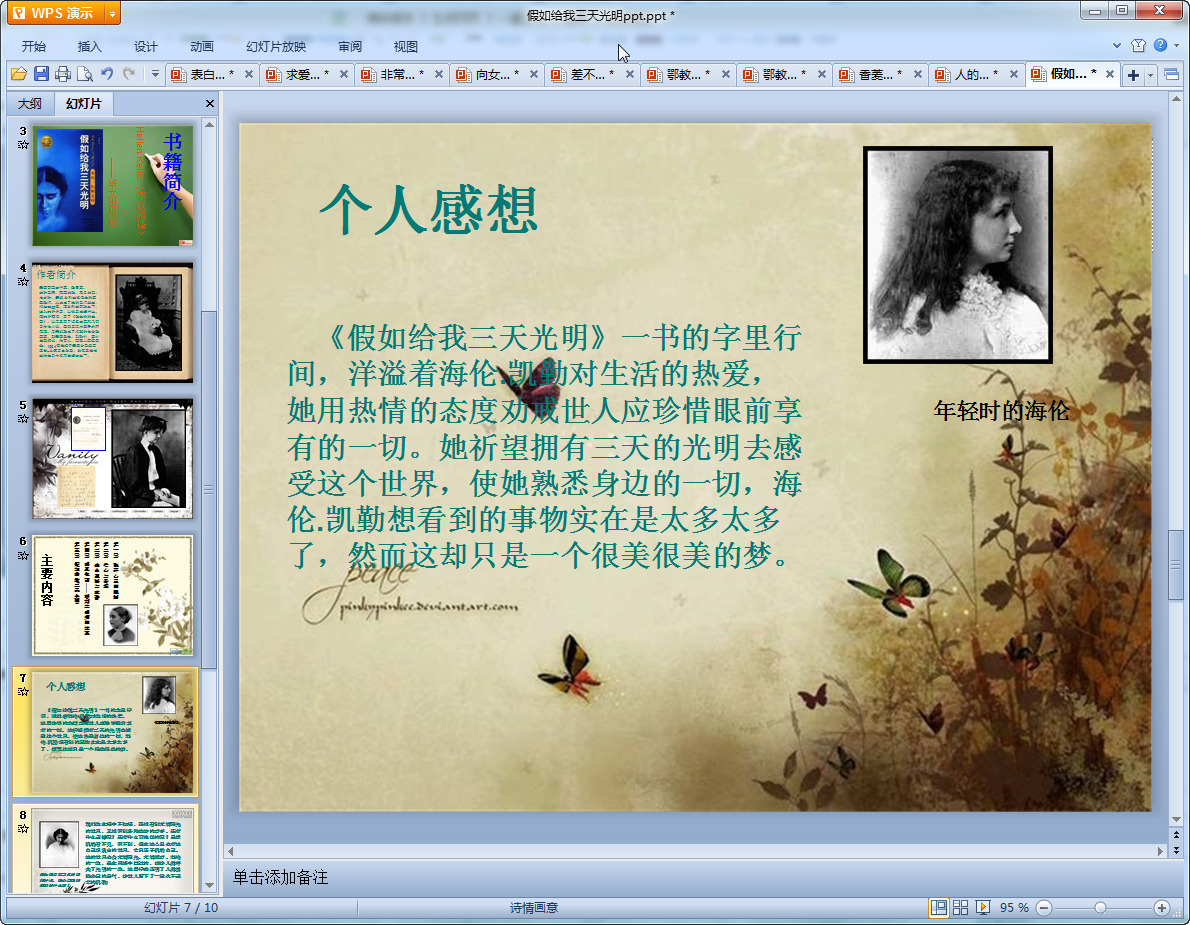
Task: Zoom in with the plus button
Action: click(1161, 908)
